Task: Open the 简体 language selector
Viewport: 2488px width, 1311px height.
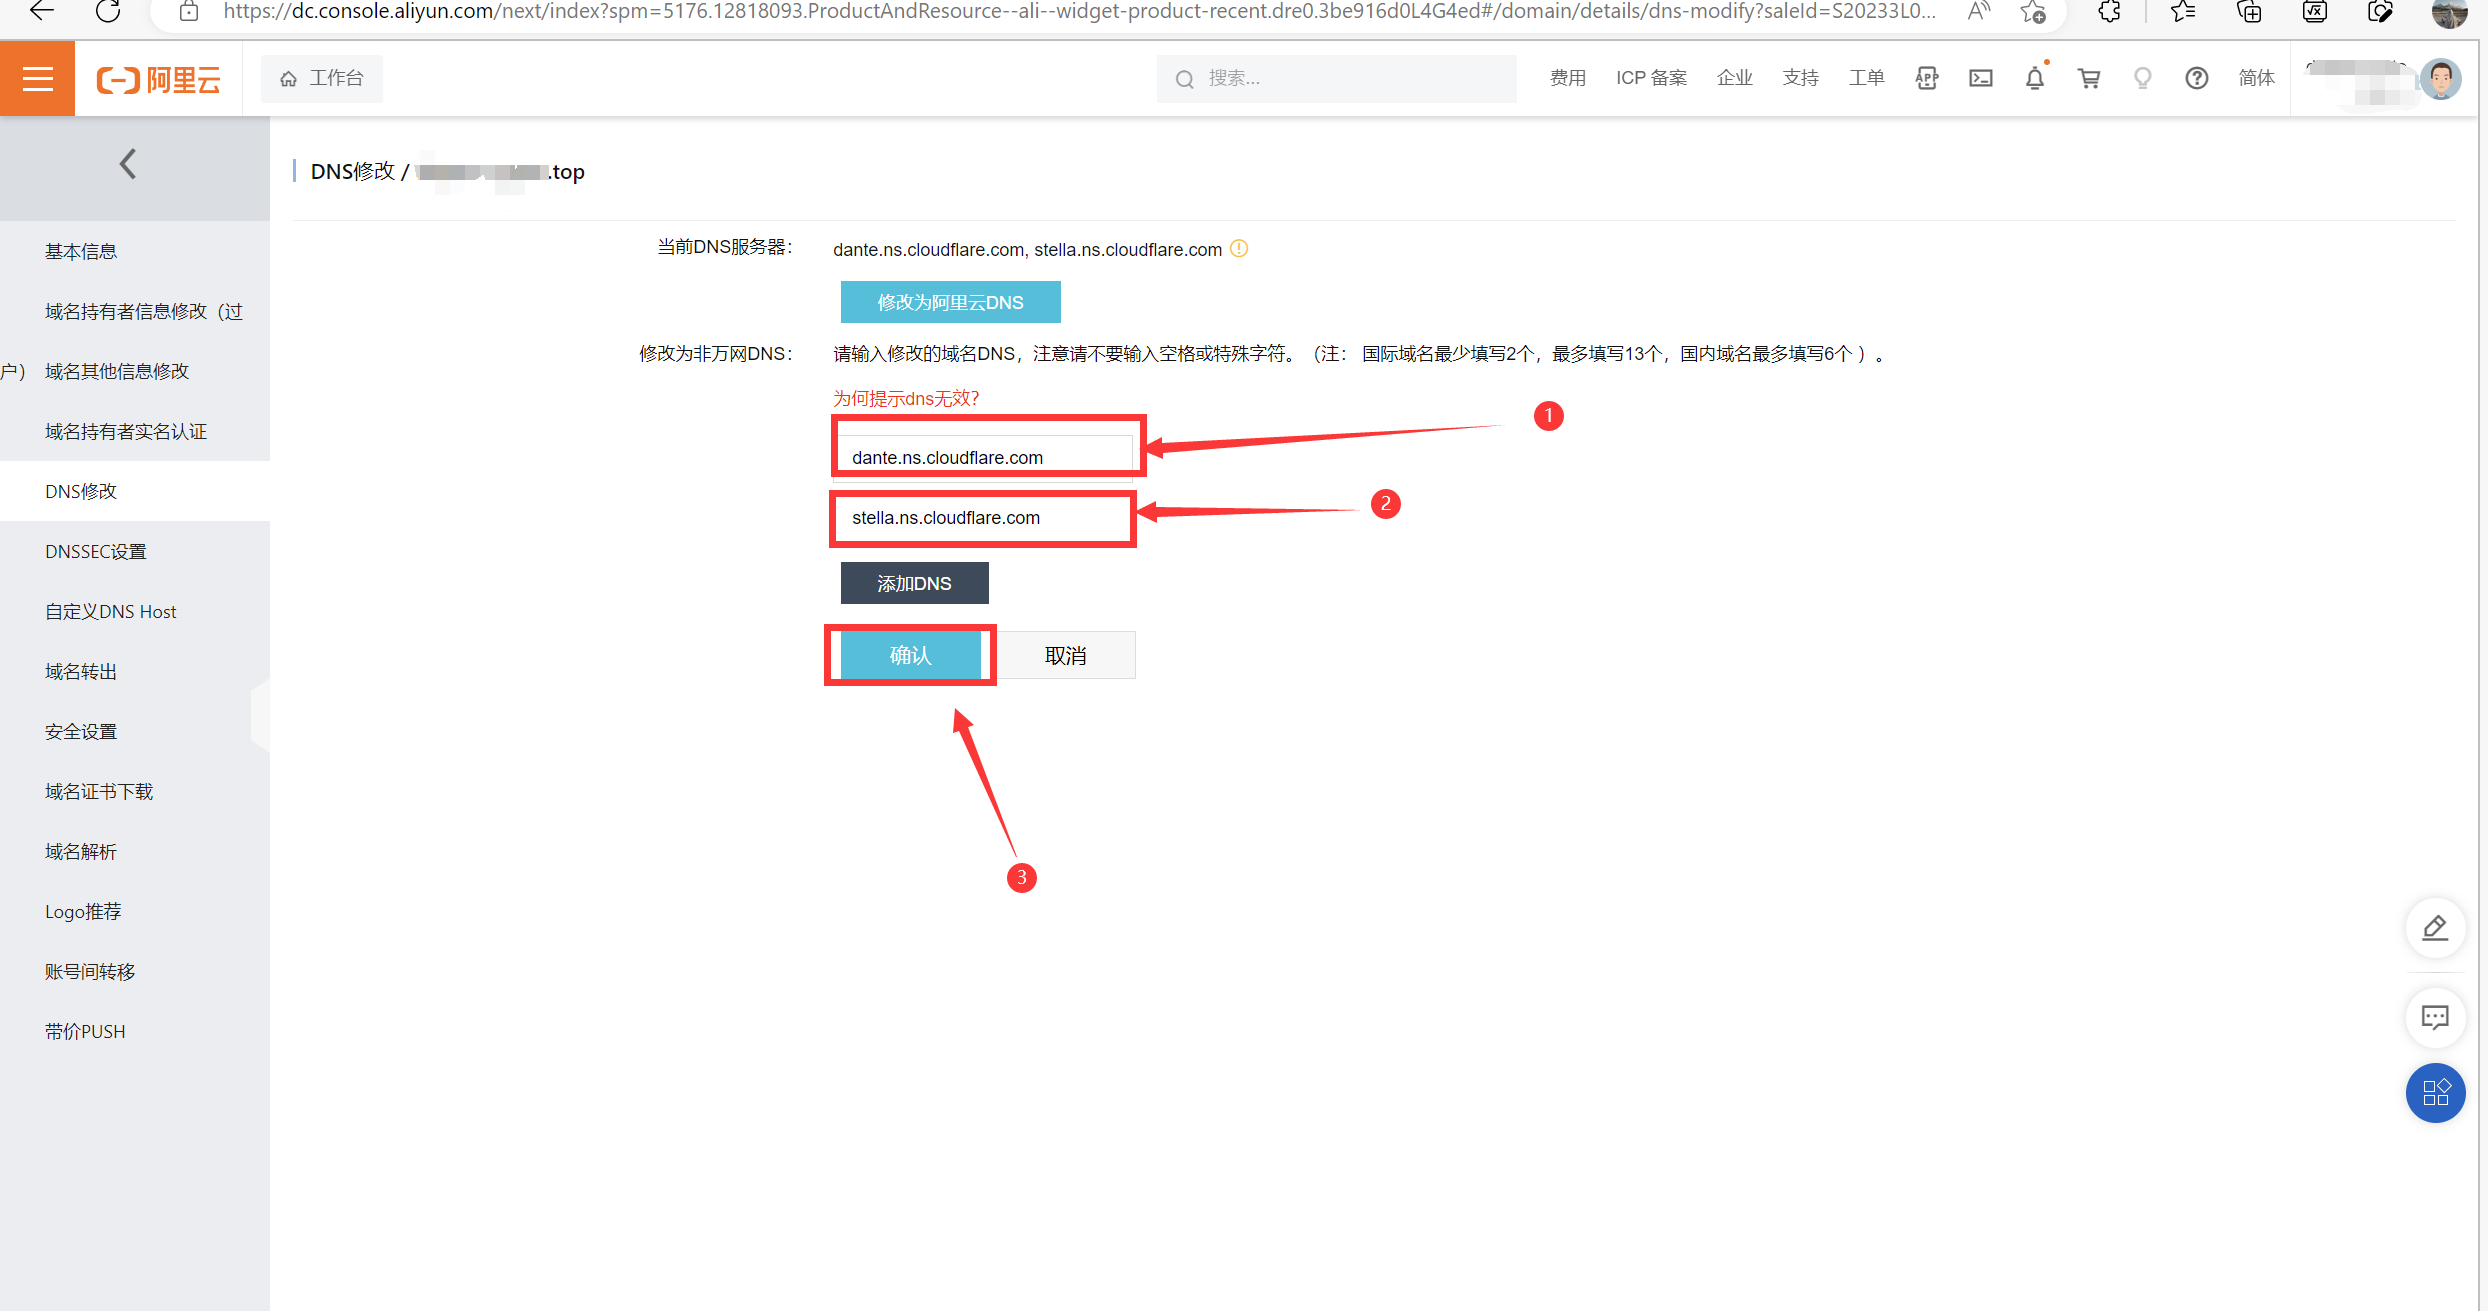Action: [2256, 78]
